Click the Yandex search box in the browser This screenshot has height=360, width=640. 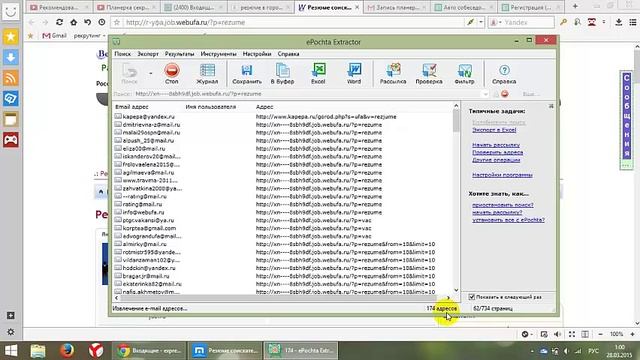click(x=527, y=22)
